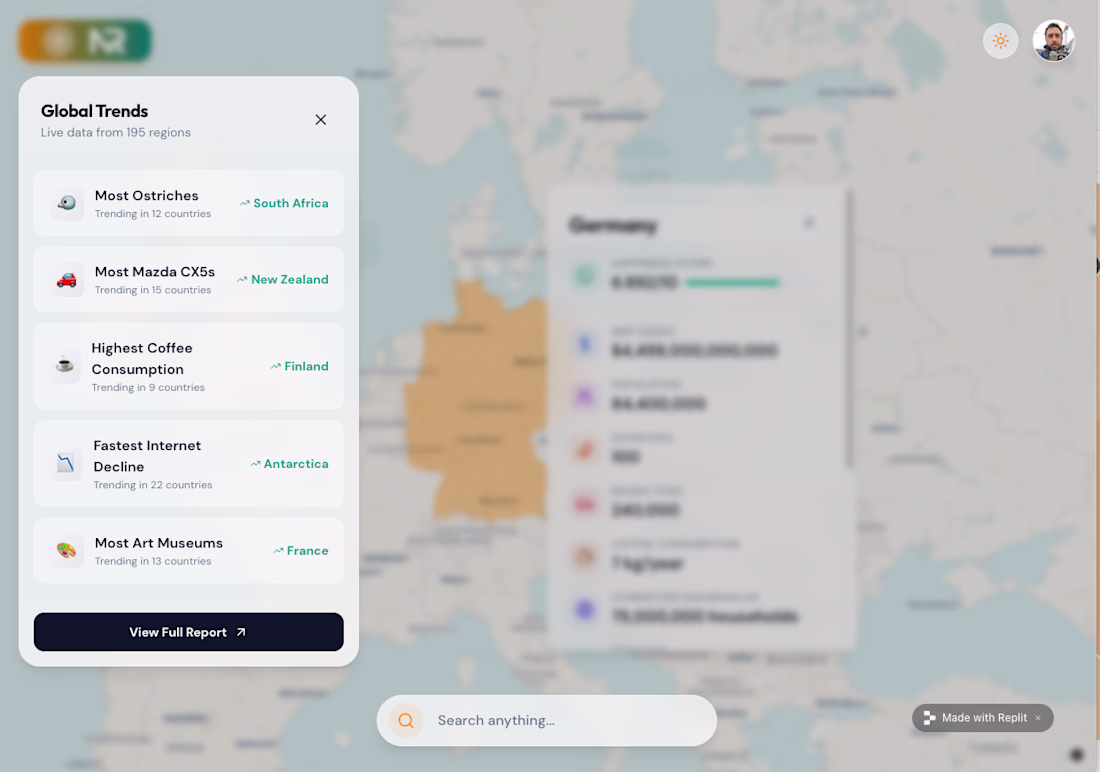Focus the Search anything field
Image resolution: width=1100 pixels, height=772 pixels.
coord(546,721)
